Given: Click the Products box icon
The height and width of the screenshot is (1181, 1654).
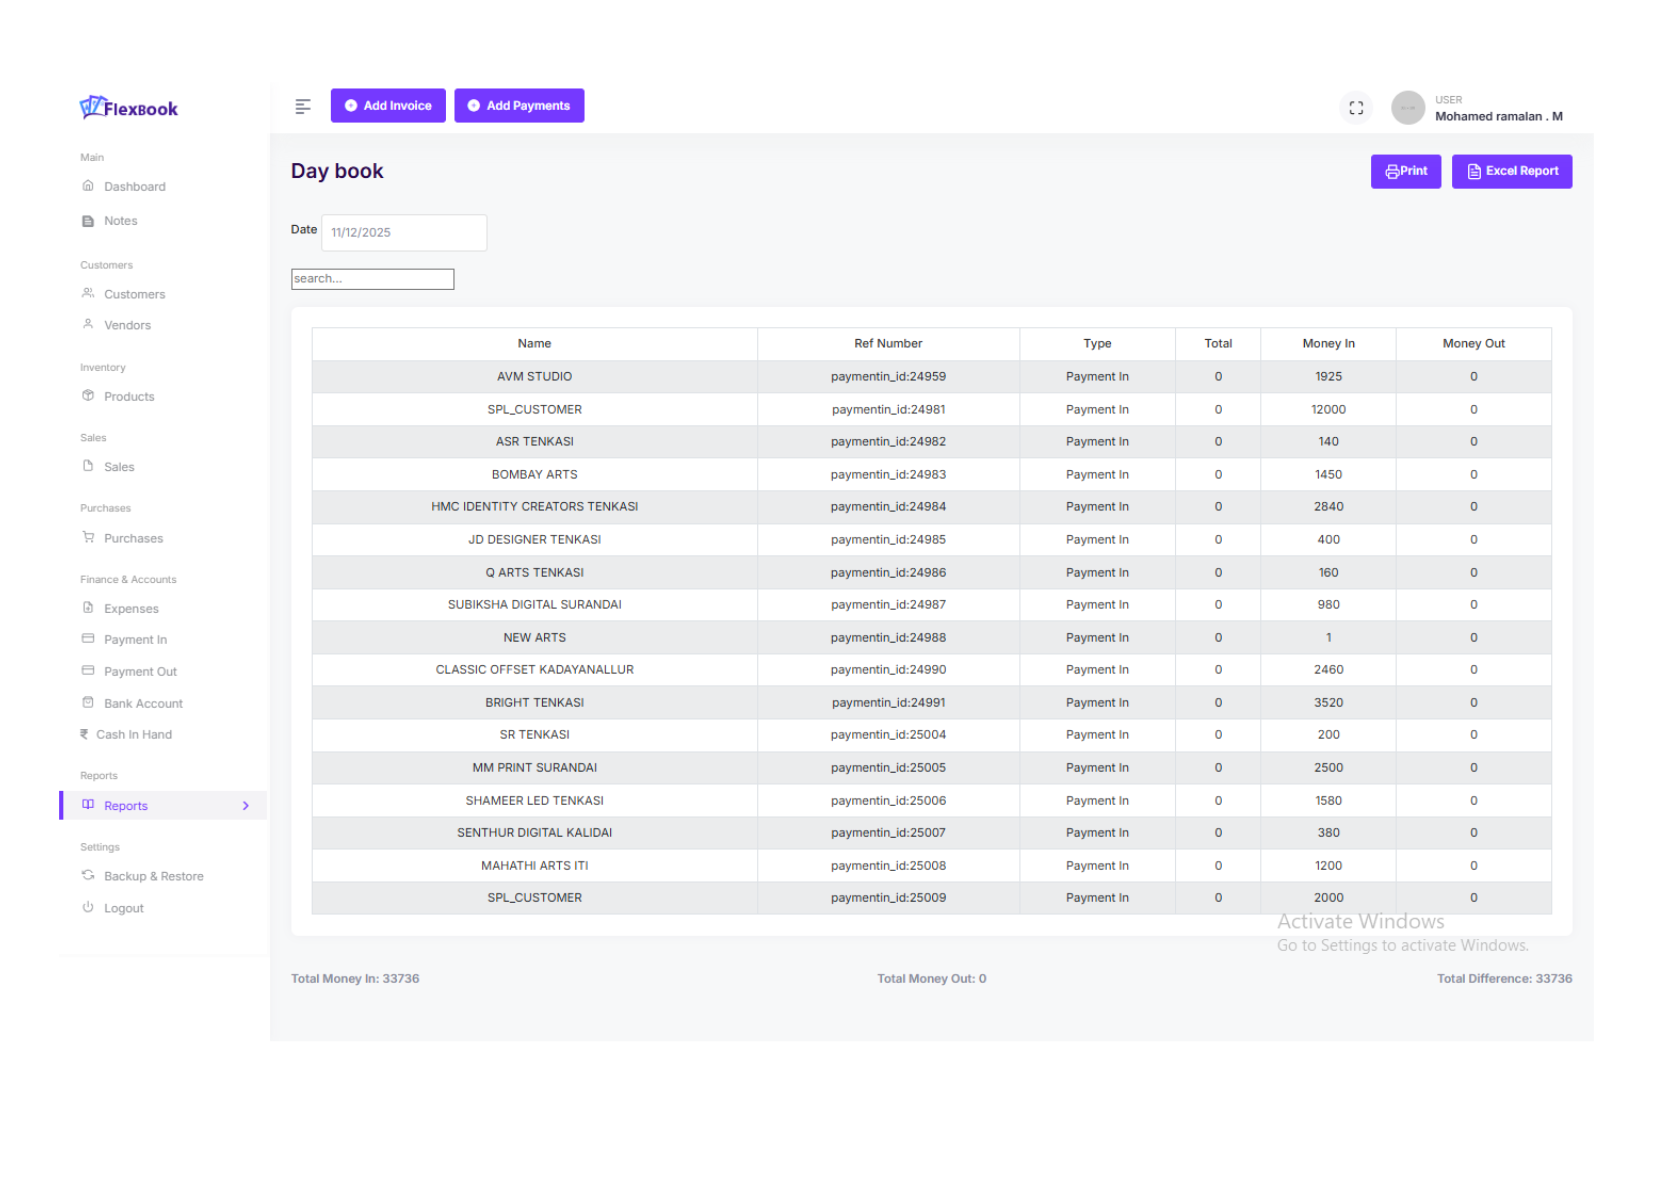Looking at the screenshot, I should pyautogui.click(x=88, y=396).
